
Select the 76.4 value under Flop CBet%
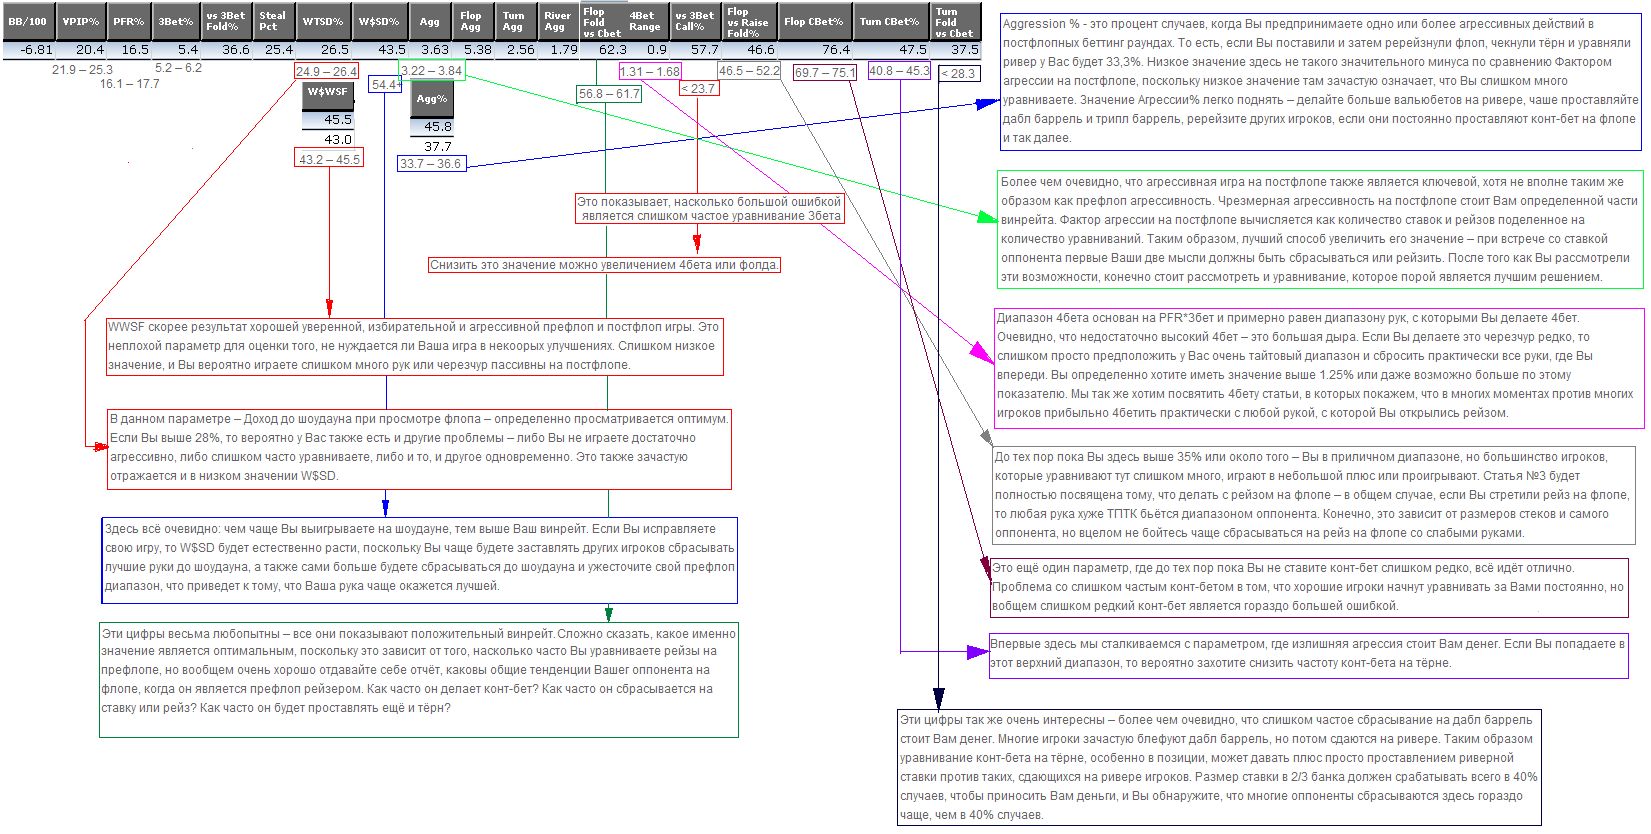pos(835,49)
